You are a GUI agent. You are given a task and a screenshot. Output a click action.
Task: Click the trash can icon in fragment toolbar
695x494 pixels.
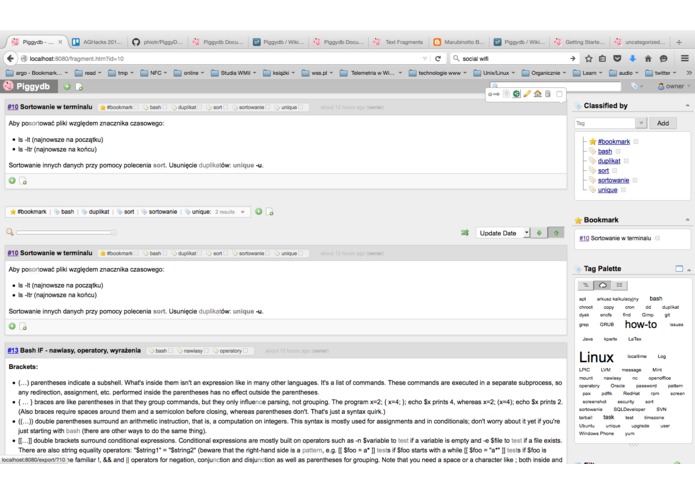click(548, 94)
